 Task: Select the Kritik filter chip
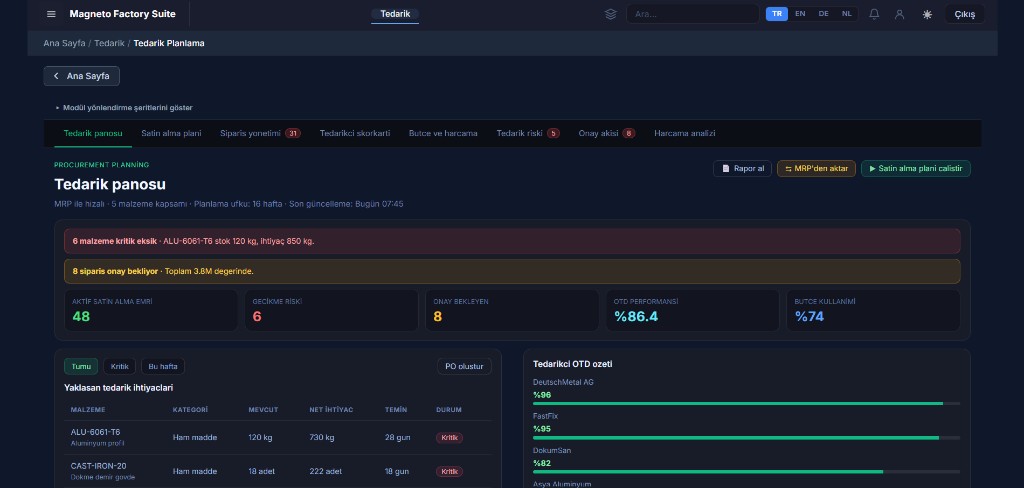[119, 366]
